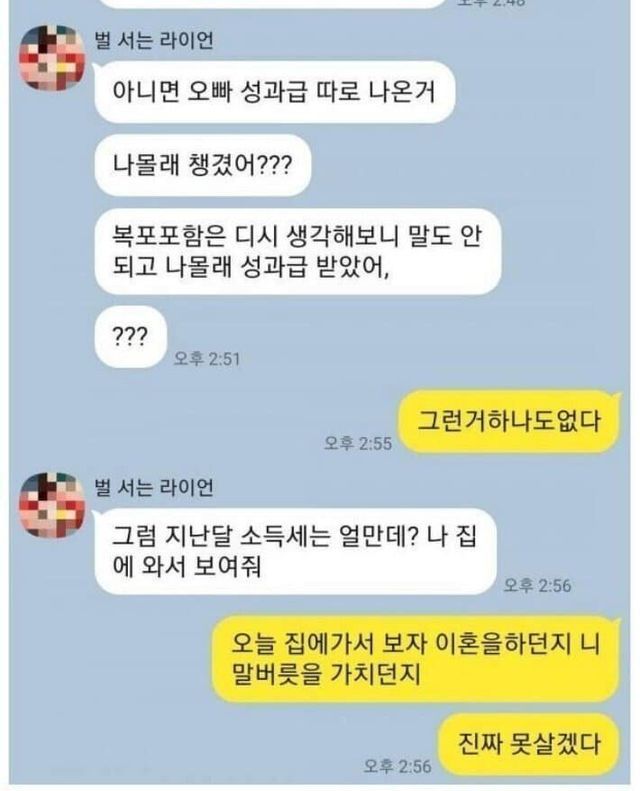The height and width of the screenshot is (791, 640).
Task: Tap the 오후 2:56 timestamp beside white bubble
Action: (538, 585)
